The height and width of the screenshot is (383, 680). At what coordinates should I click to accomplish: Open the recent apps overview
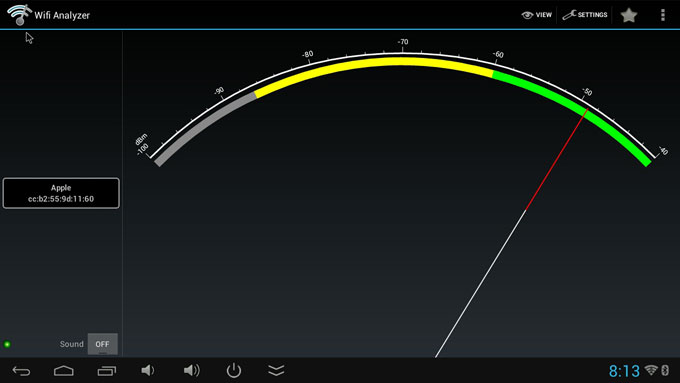point(107,371)
